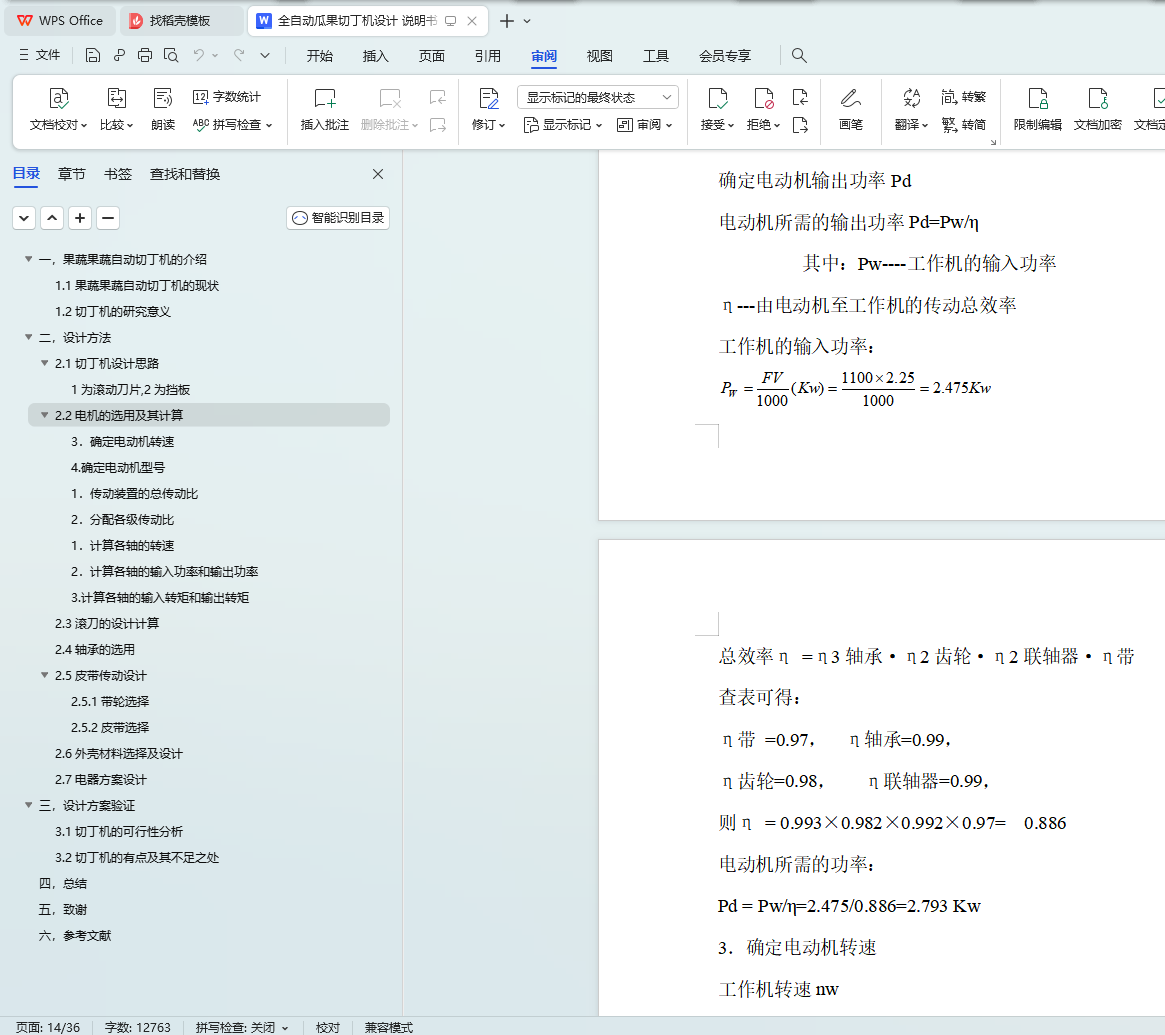1165x1035 pixels.
Task: Open quick access toolbar customize arrow
Action: pyautogui.click(x=265, y=55)
